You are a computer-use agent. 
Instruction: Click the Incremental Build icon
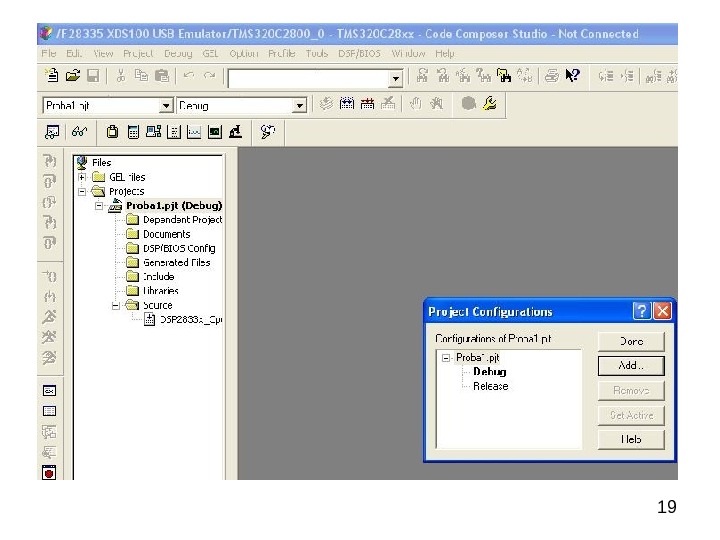[347, 104]
